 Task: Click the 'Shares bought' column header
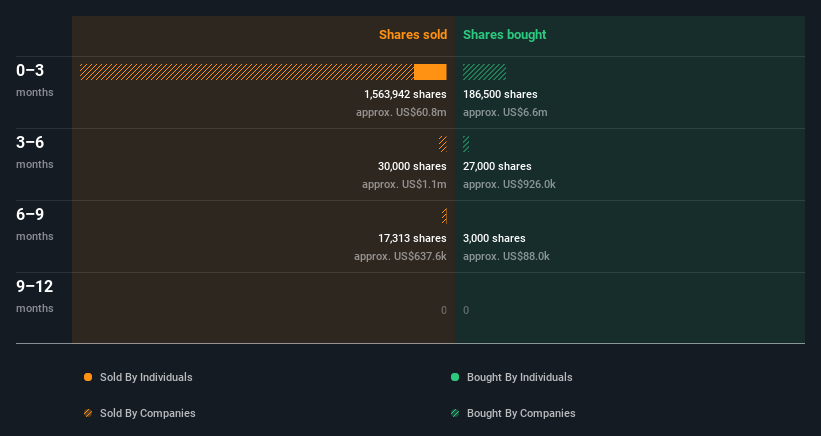(504, 35)
